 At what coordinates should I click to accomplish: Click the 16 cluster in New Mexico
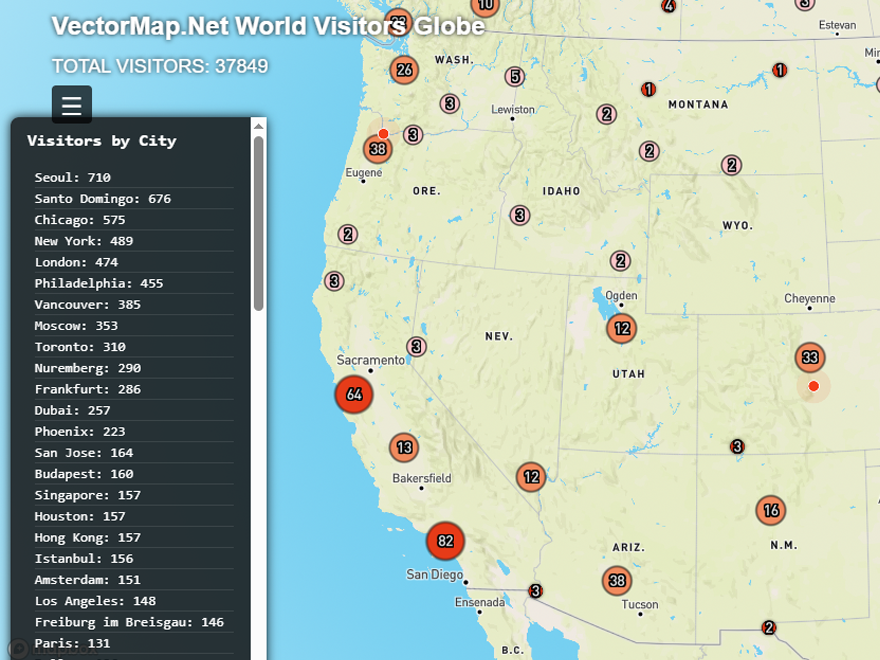pos(770,511)
